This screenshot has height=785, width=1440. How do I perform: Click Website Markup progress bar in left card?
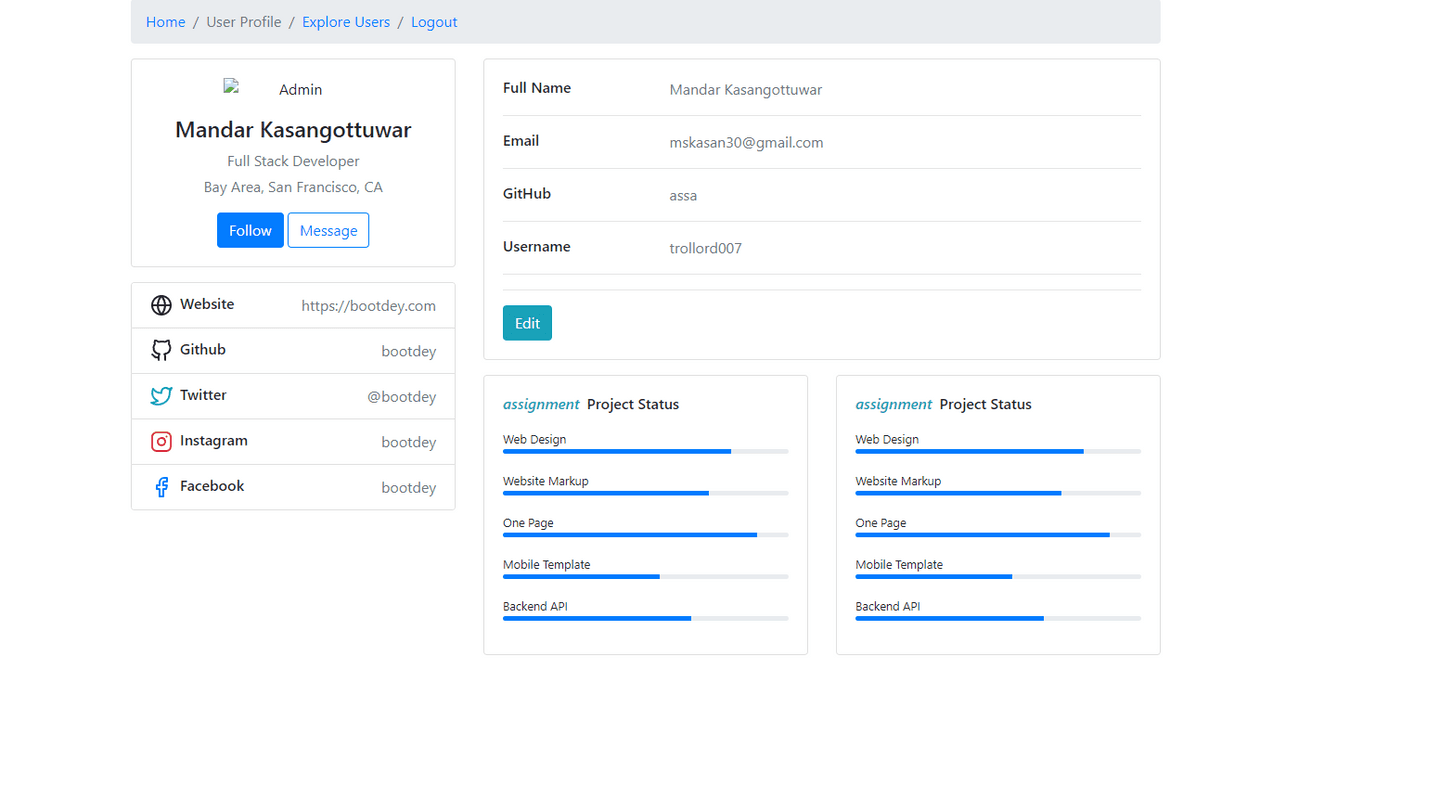click(645, 493)
